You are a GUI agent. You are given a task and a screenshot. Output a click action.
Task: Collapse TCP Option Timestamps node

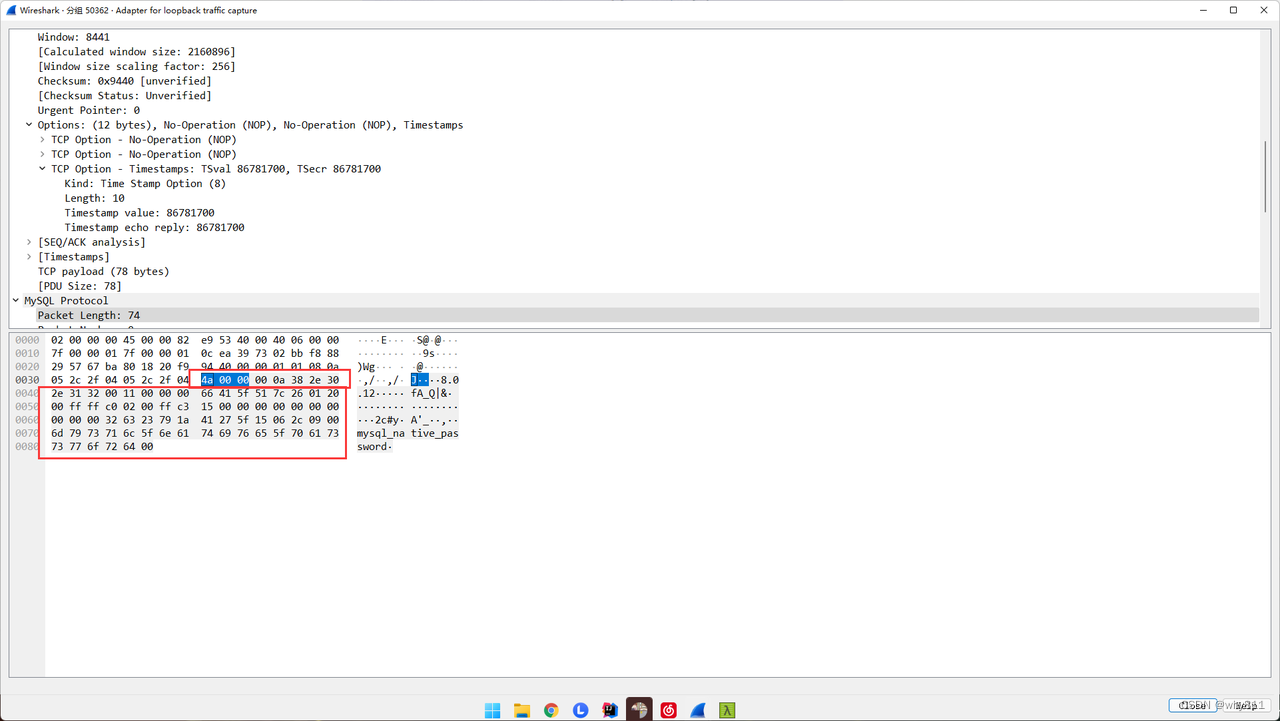42,169
